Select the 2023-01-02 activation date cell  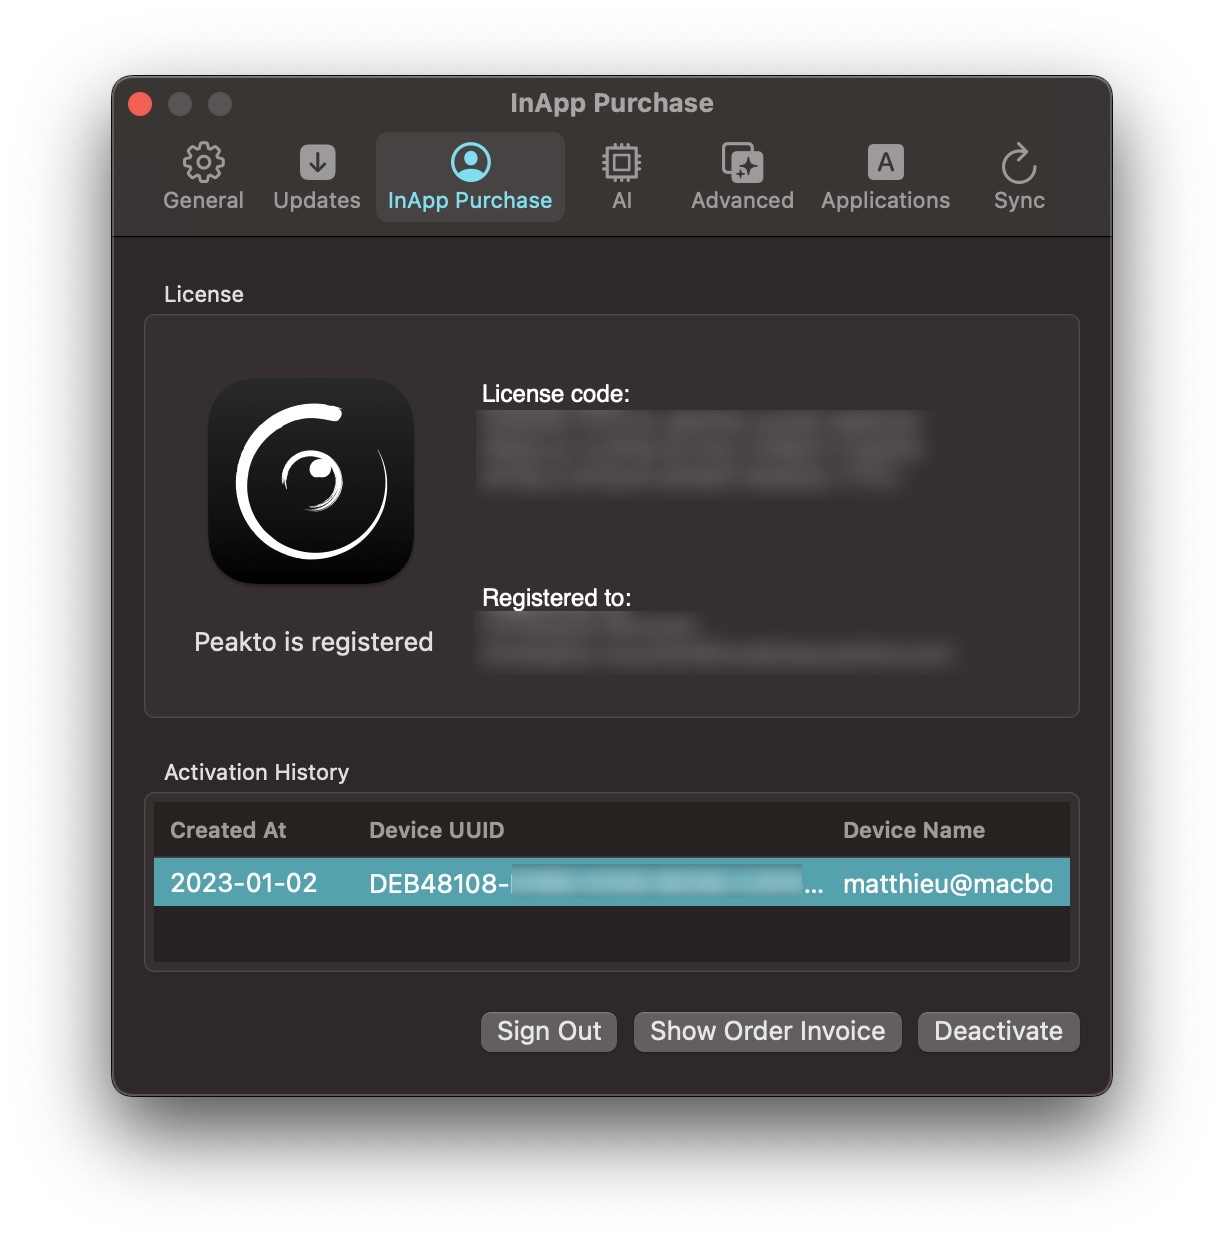[x=244, y=883]
